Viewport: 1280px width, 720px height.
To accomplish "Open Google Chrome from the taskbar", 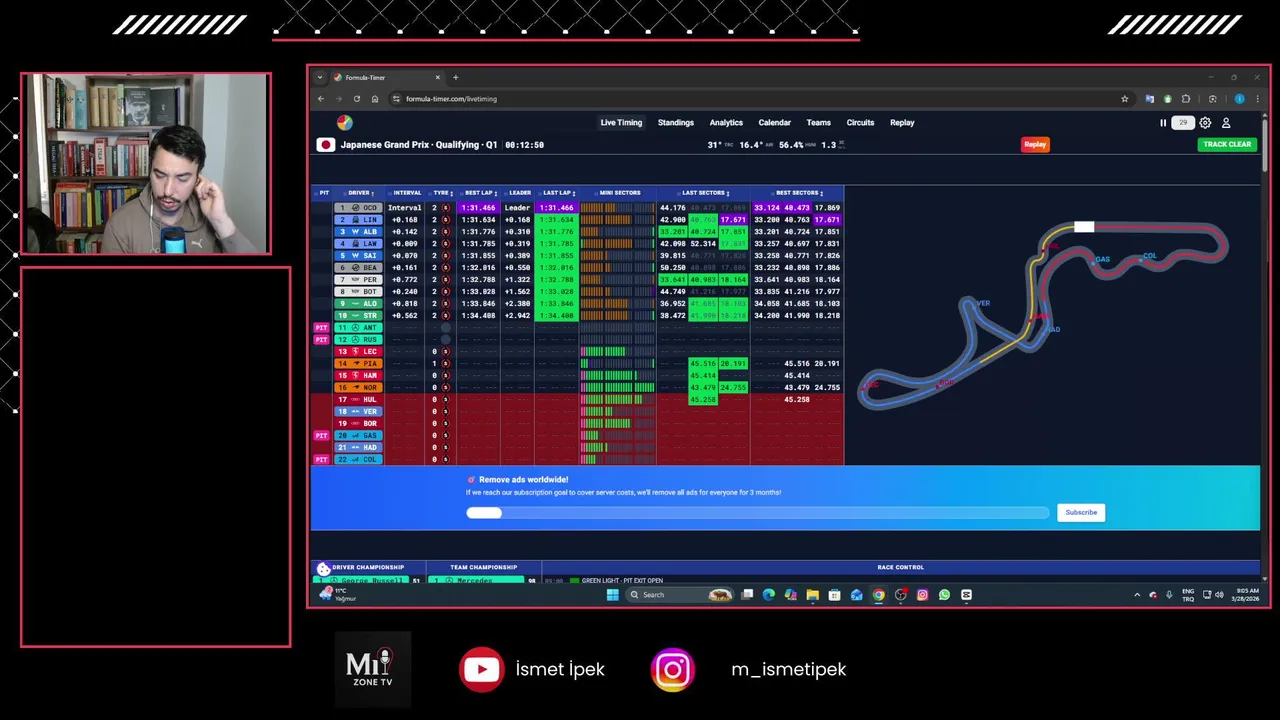I will click(x=878, y=595).
